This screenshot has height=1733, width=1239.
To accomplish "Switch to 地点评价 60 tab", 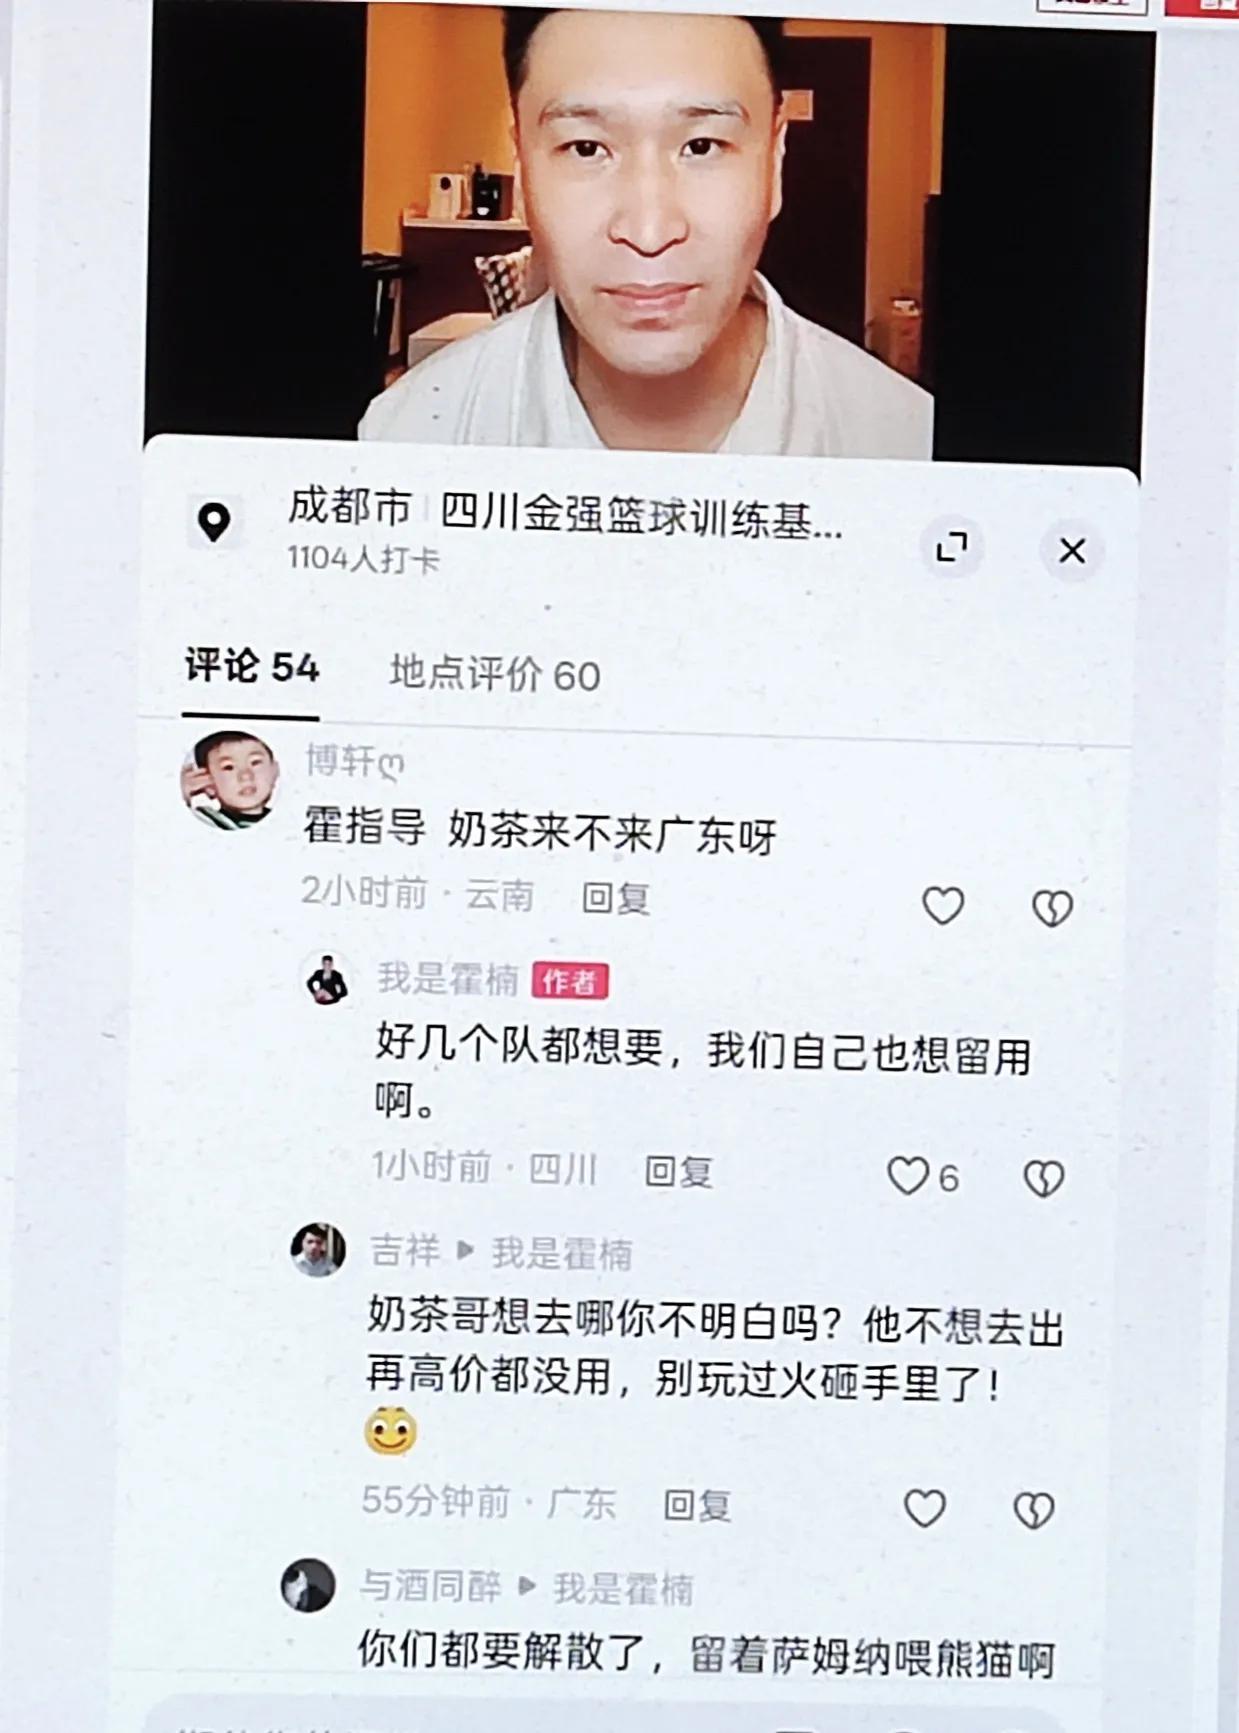I will coord(495,674).
